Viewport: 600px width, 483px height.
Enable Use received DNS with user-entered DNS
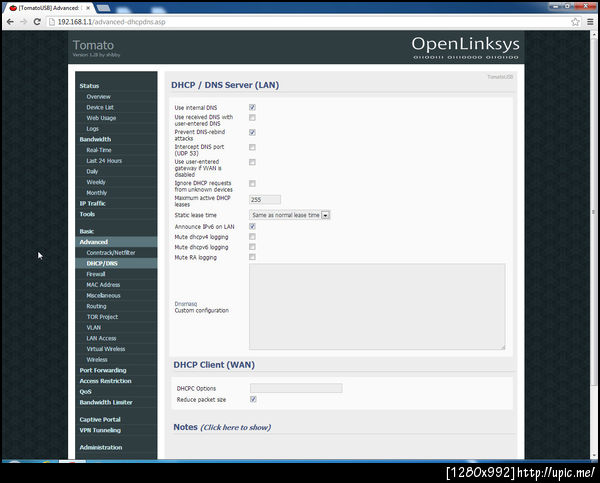252,117
